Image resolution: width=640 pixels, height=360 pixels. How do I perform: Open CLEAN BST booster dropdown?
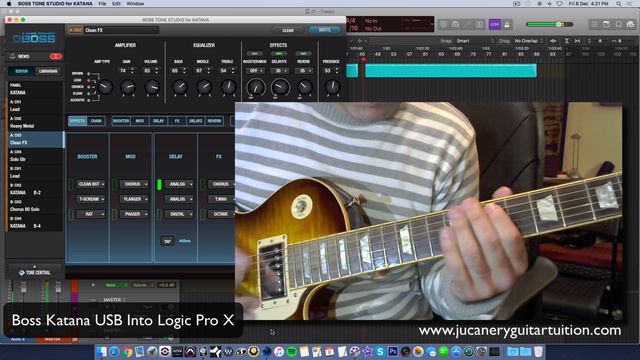91,184
